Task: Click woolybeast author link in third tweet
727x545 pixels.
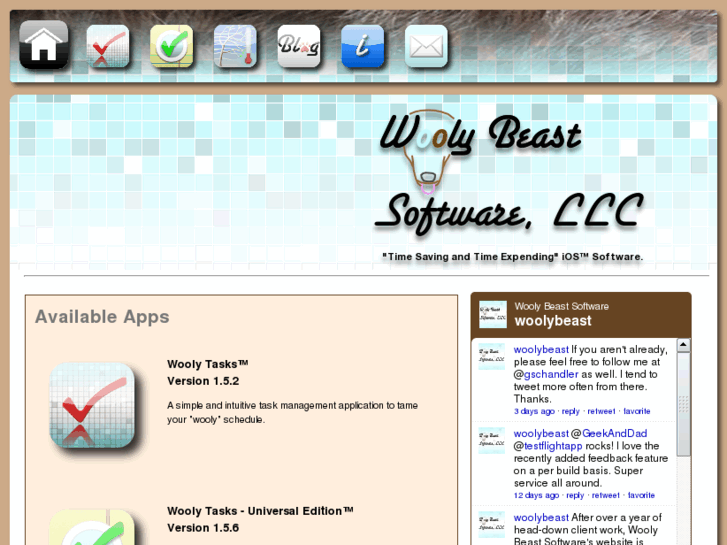Action: click(x=541, y=517)
